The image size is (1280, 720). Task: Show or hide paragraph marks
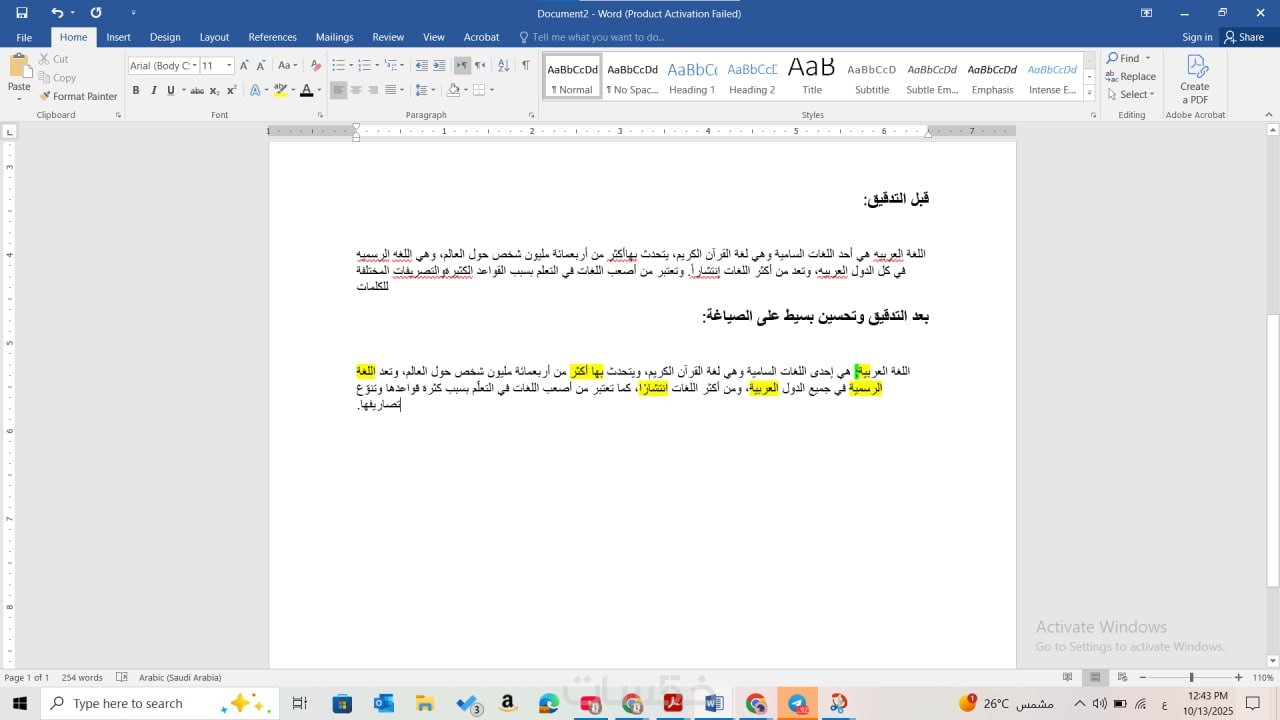[x=526, y=65]
